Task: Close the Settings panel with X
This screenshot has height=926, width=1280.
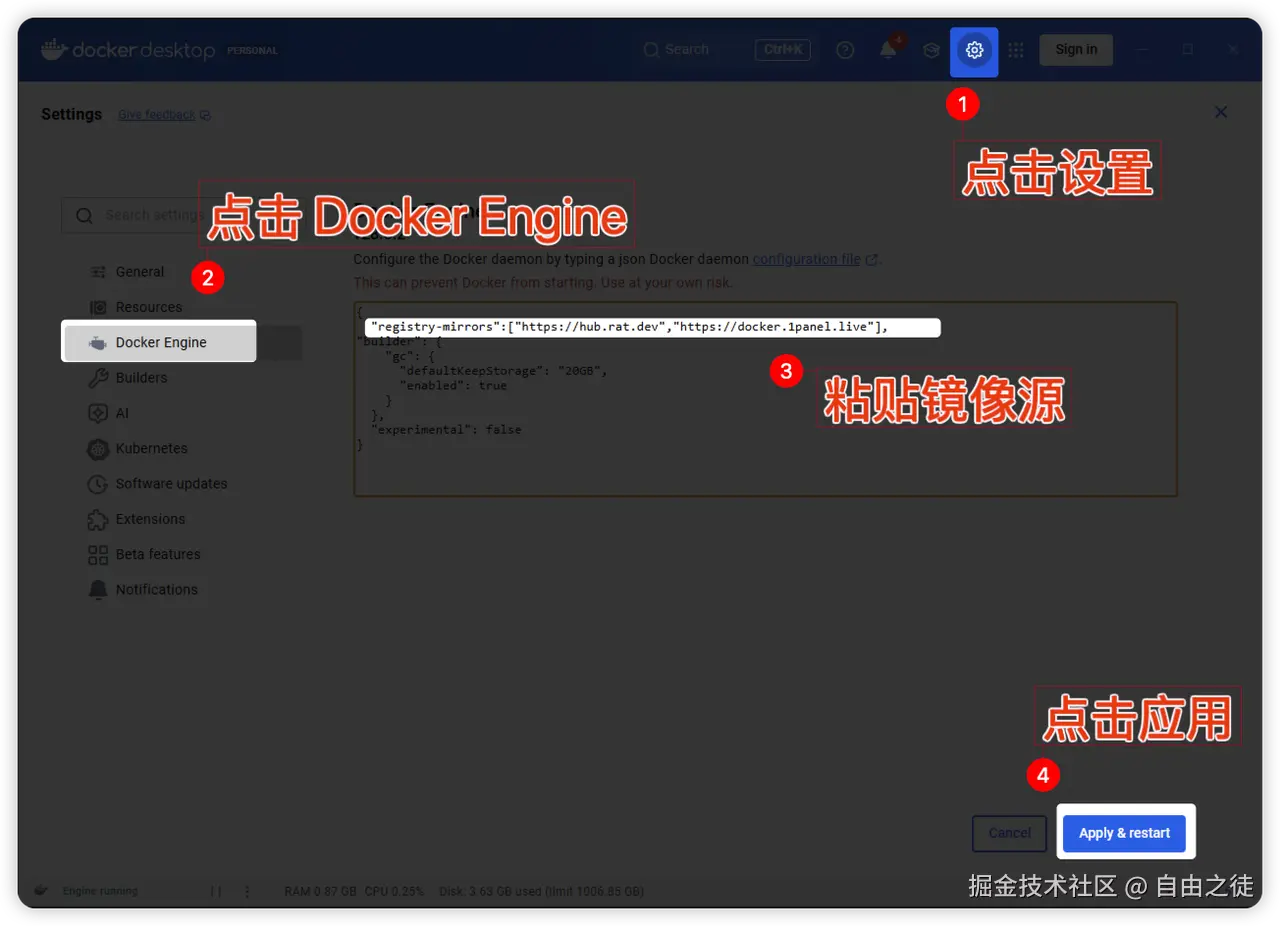Action: coord(1220,112)
